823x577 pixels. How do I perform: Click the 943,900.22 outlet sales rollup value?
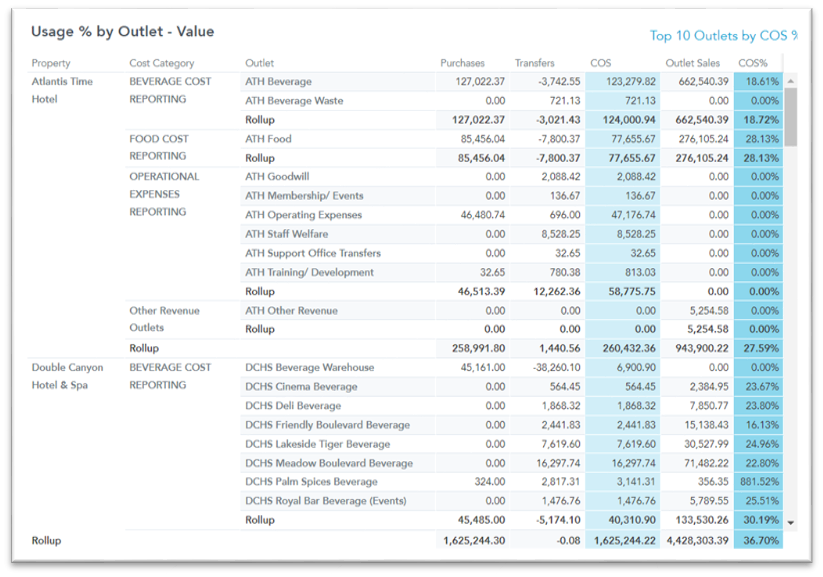pyautogui.click(x=702, y=348)
